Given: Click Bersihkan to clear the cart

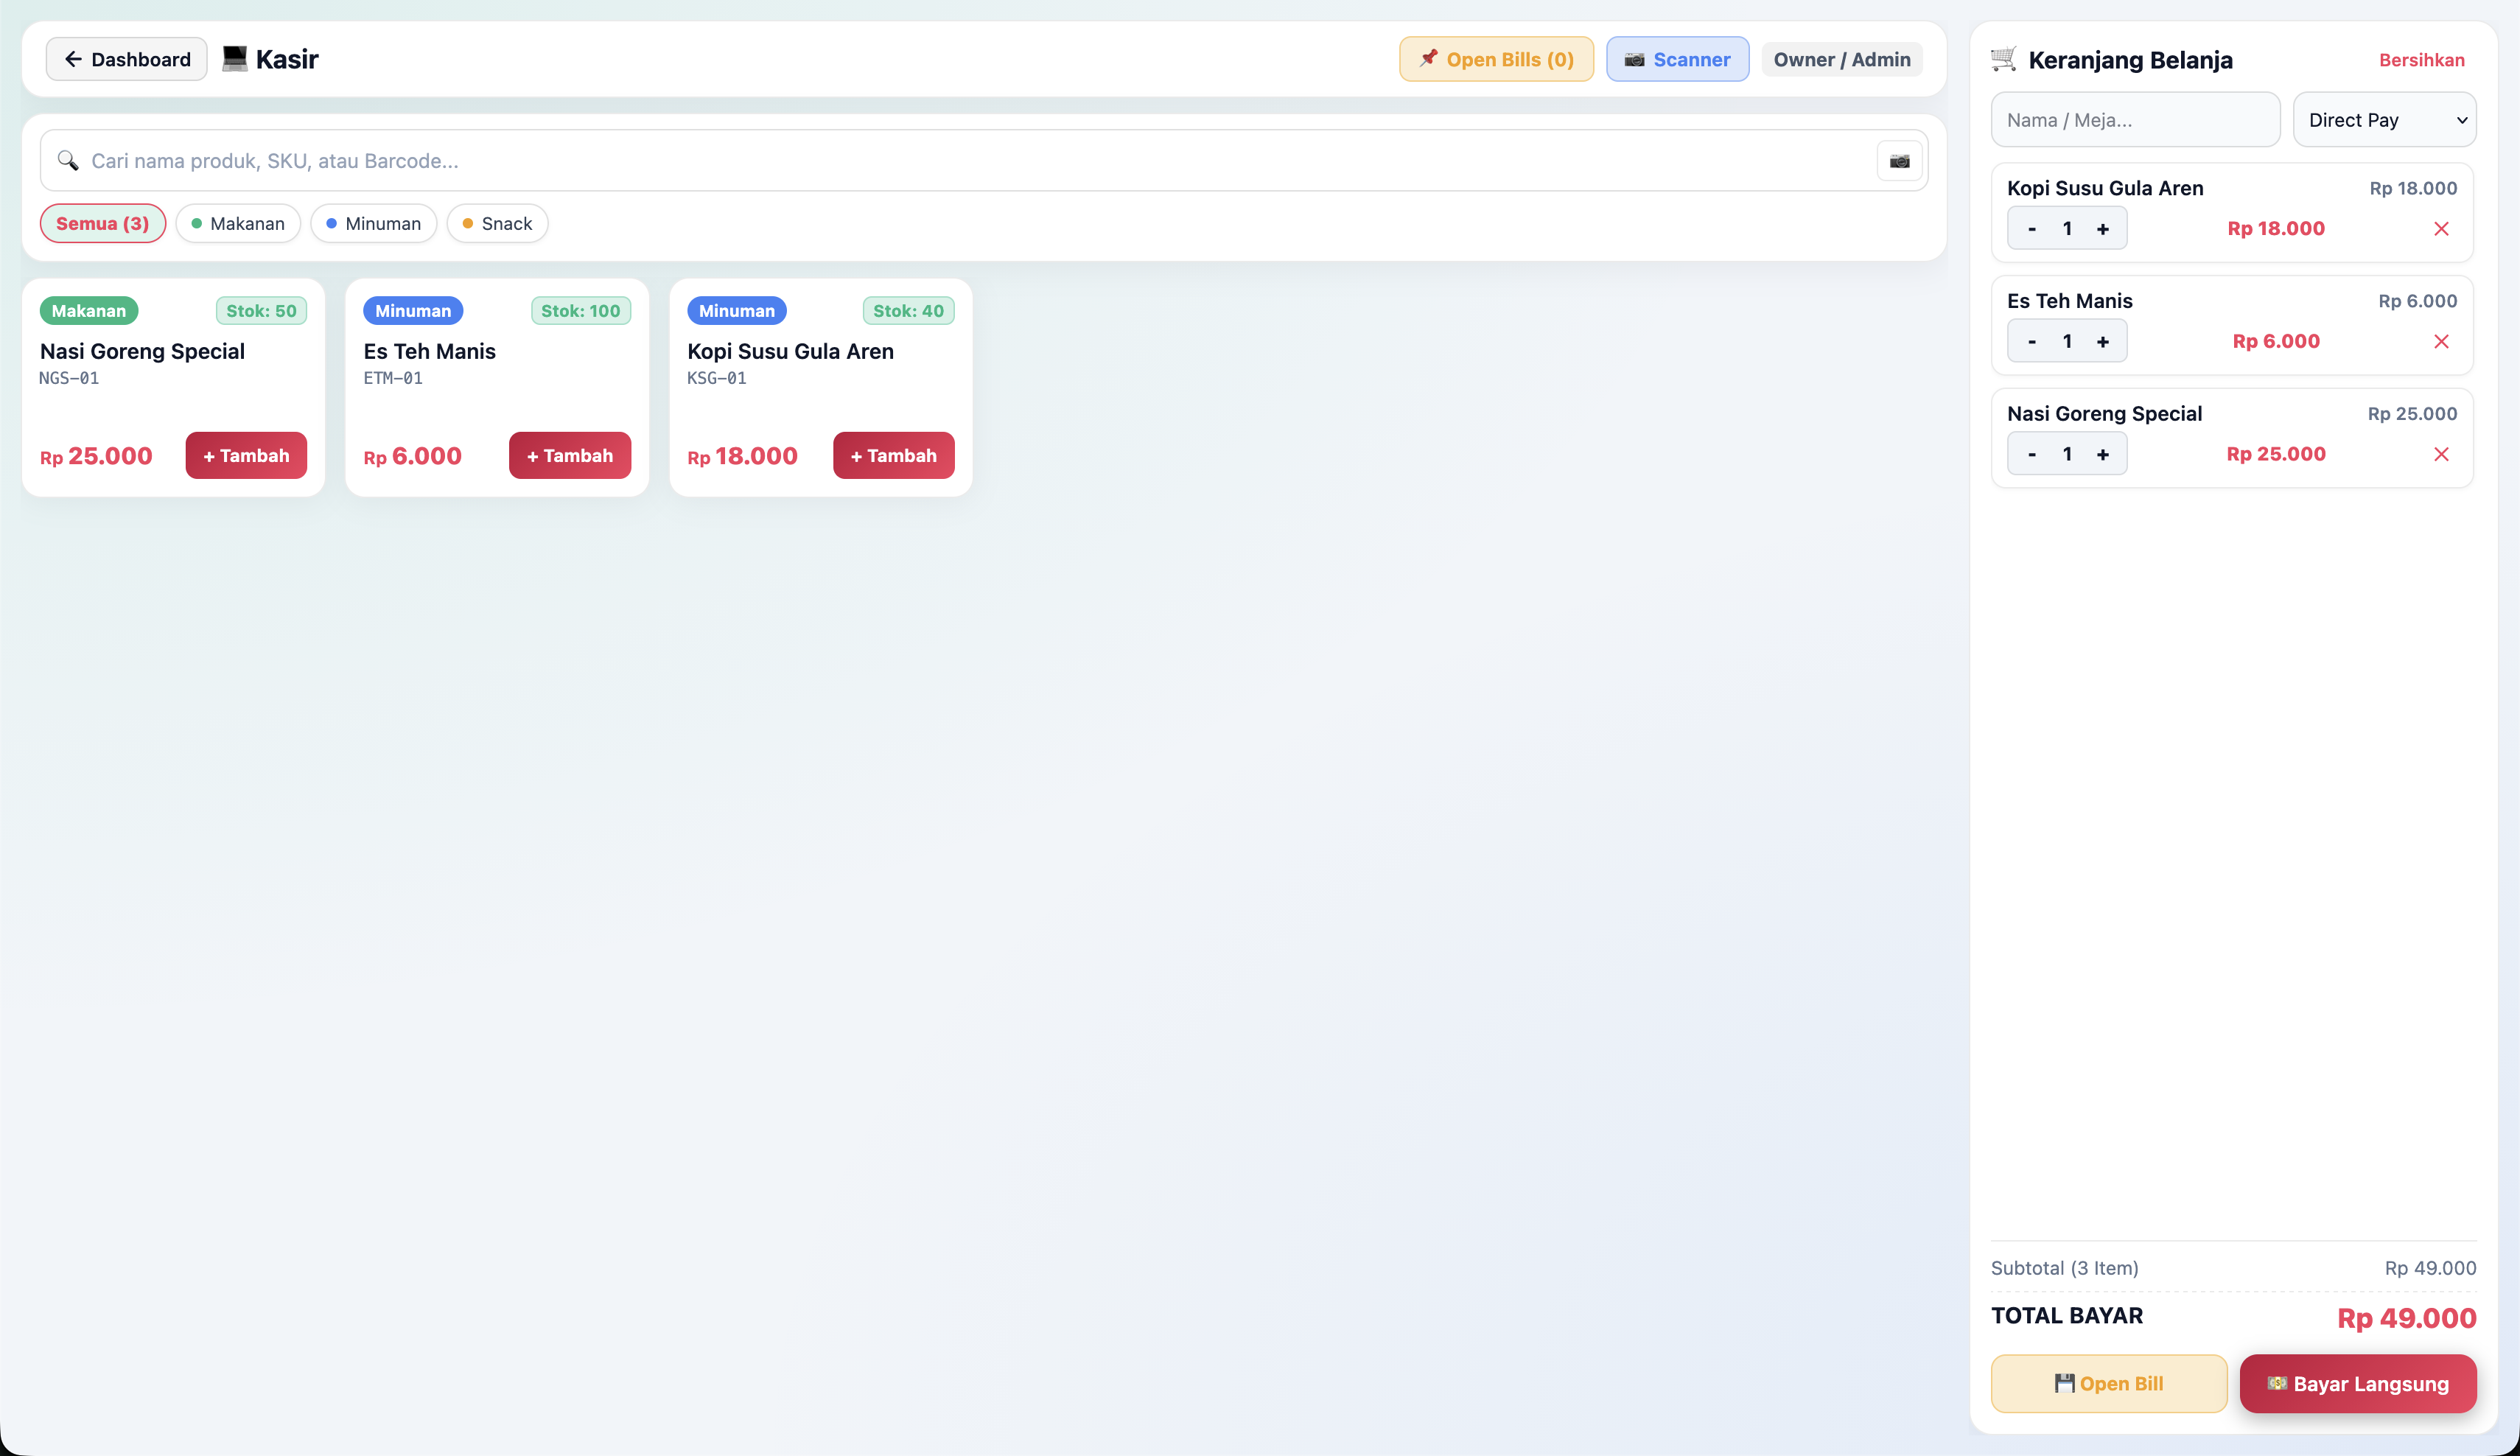Looking at the screenshot, I should click(x=2421, y=60).
